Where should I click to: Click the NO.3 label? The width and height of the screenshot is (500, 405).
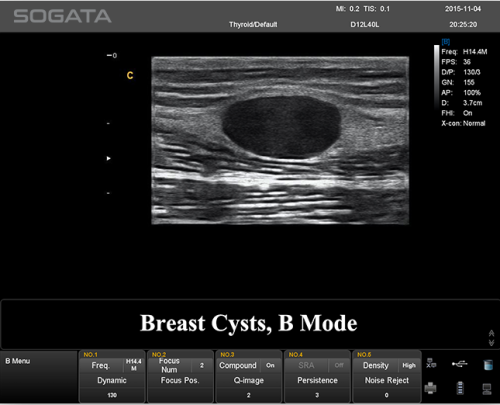click(x=227, y=355)
